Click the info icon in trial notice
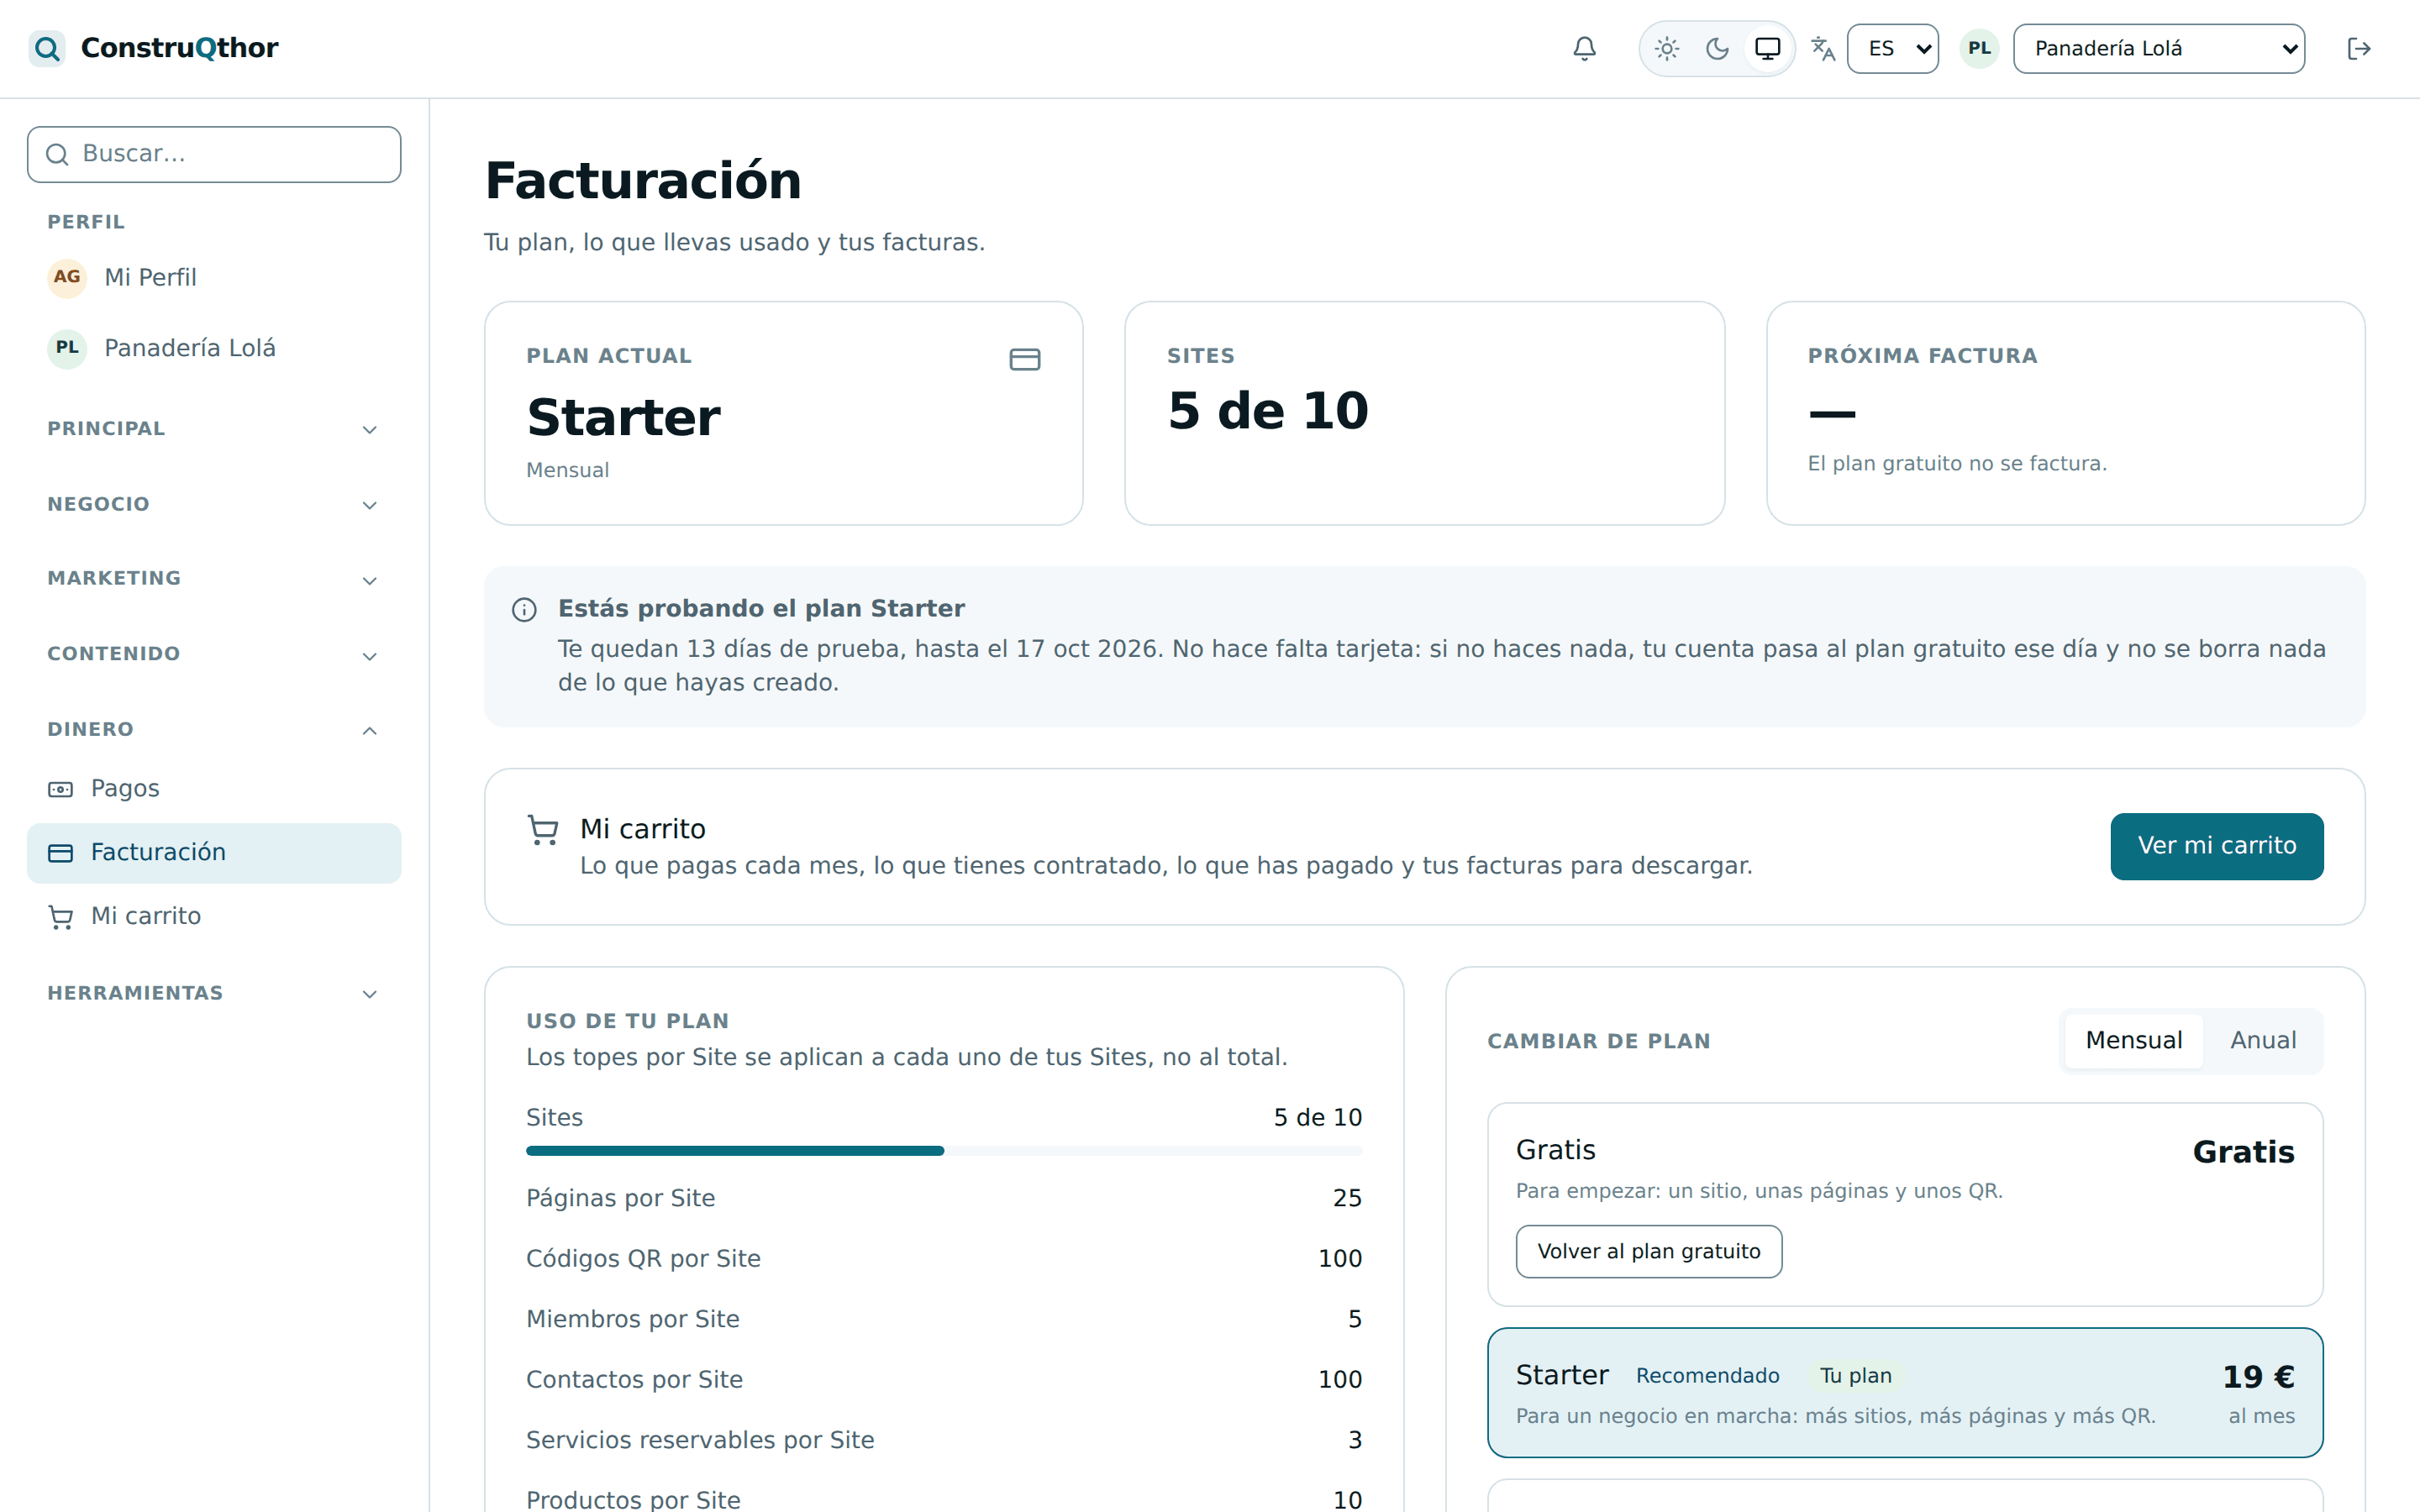Image resolution: width=2420 pixels, height=1512 pixels. (524, 609)
